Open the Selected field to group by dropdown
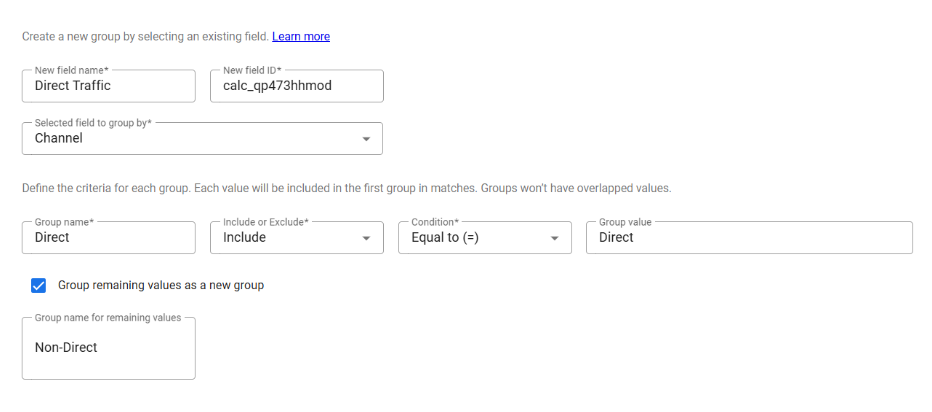The width and height of the screenshot is (932, 412). (202, 138)
